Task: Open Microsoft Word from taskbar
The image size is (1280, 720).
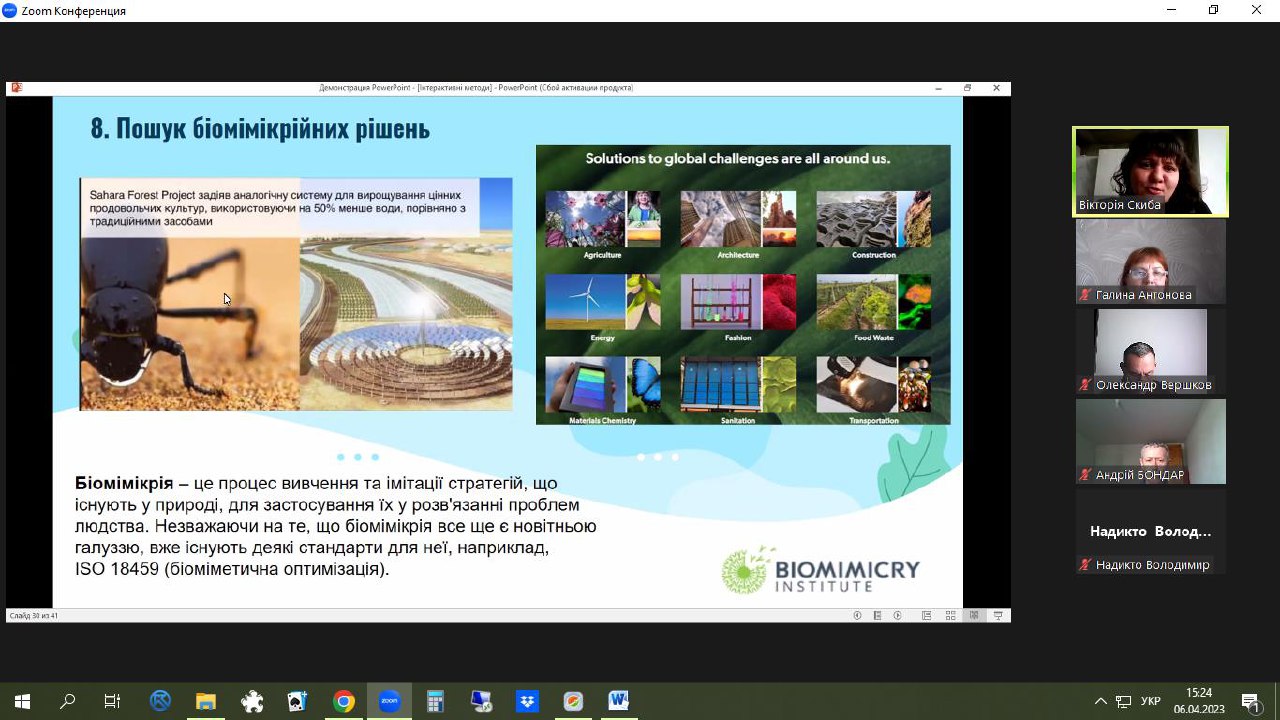Action: click(x=619, y=701)
